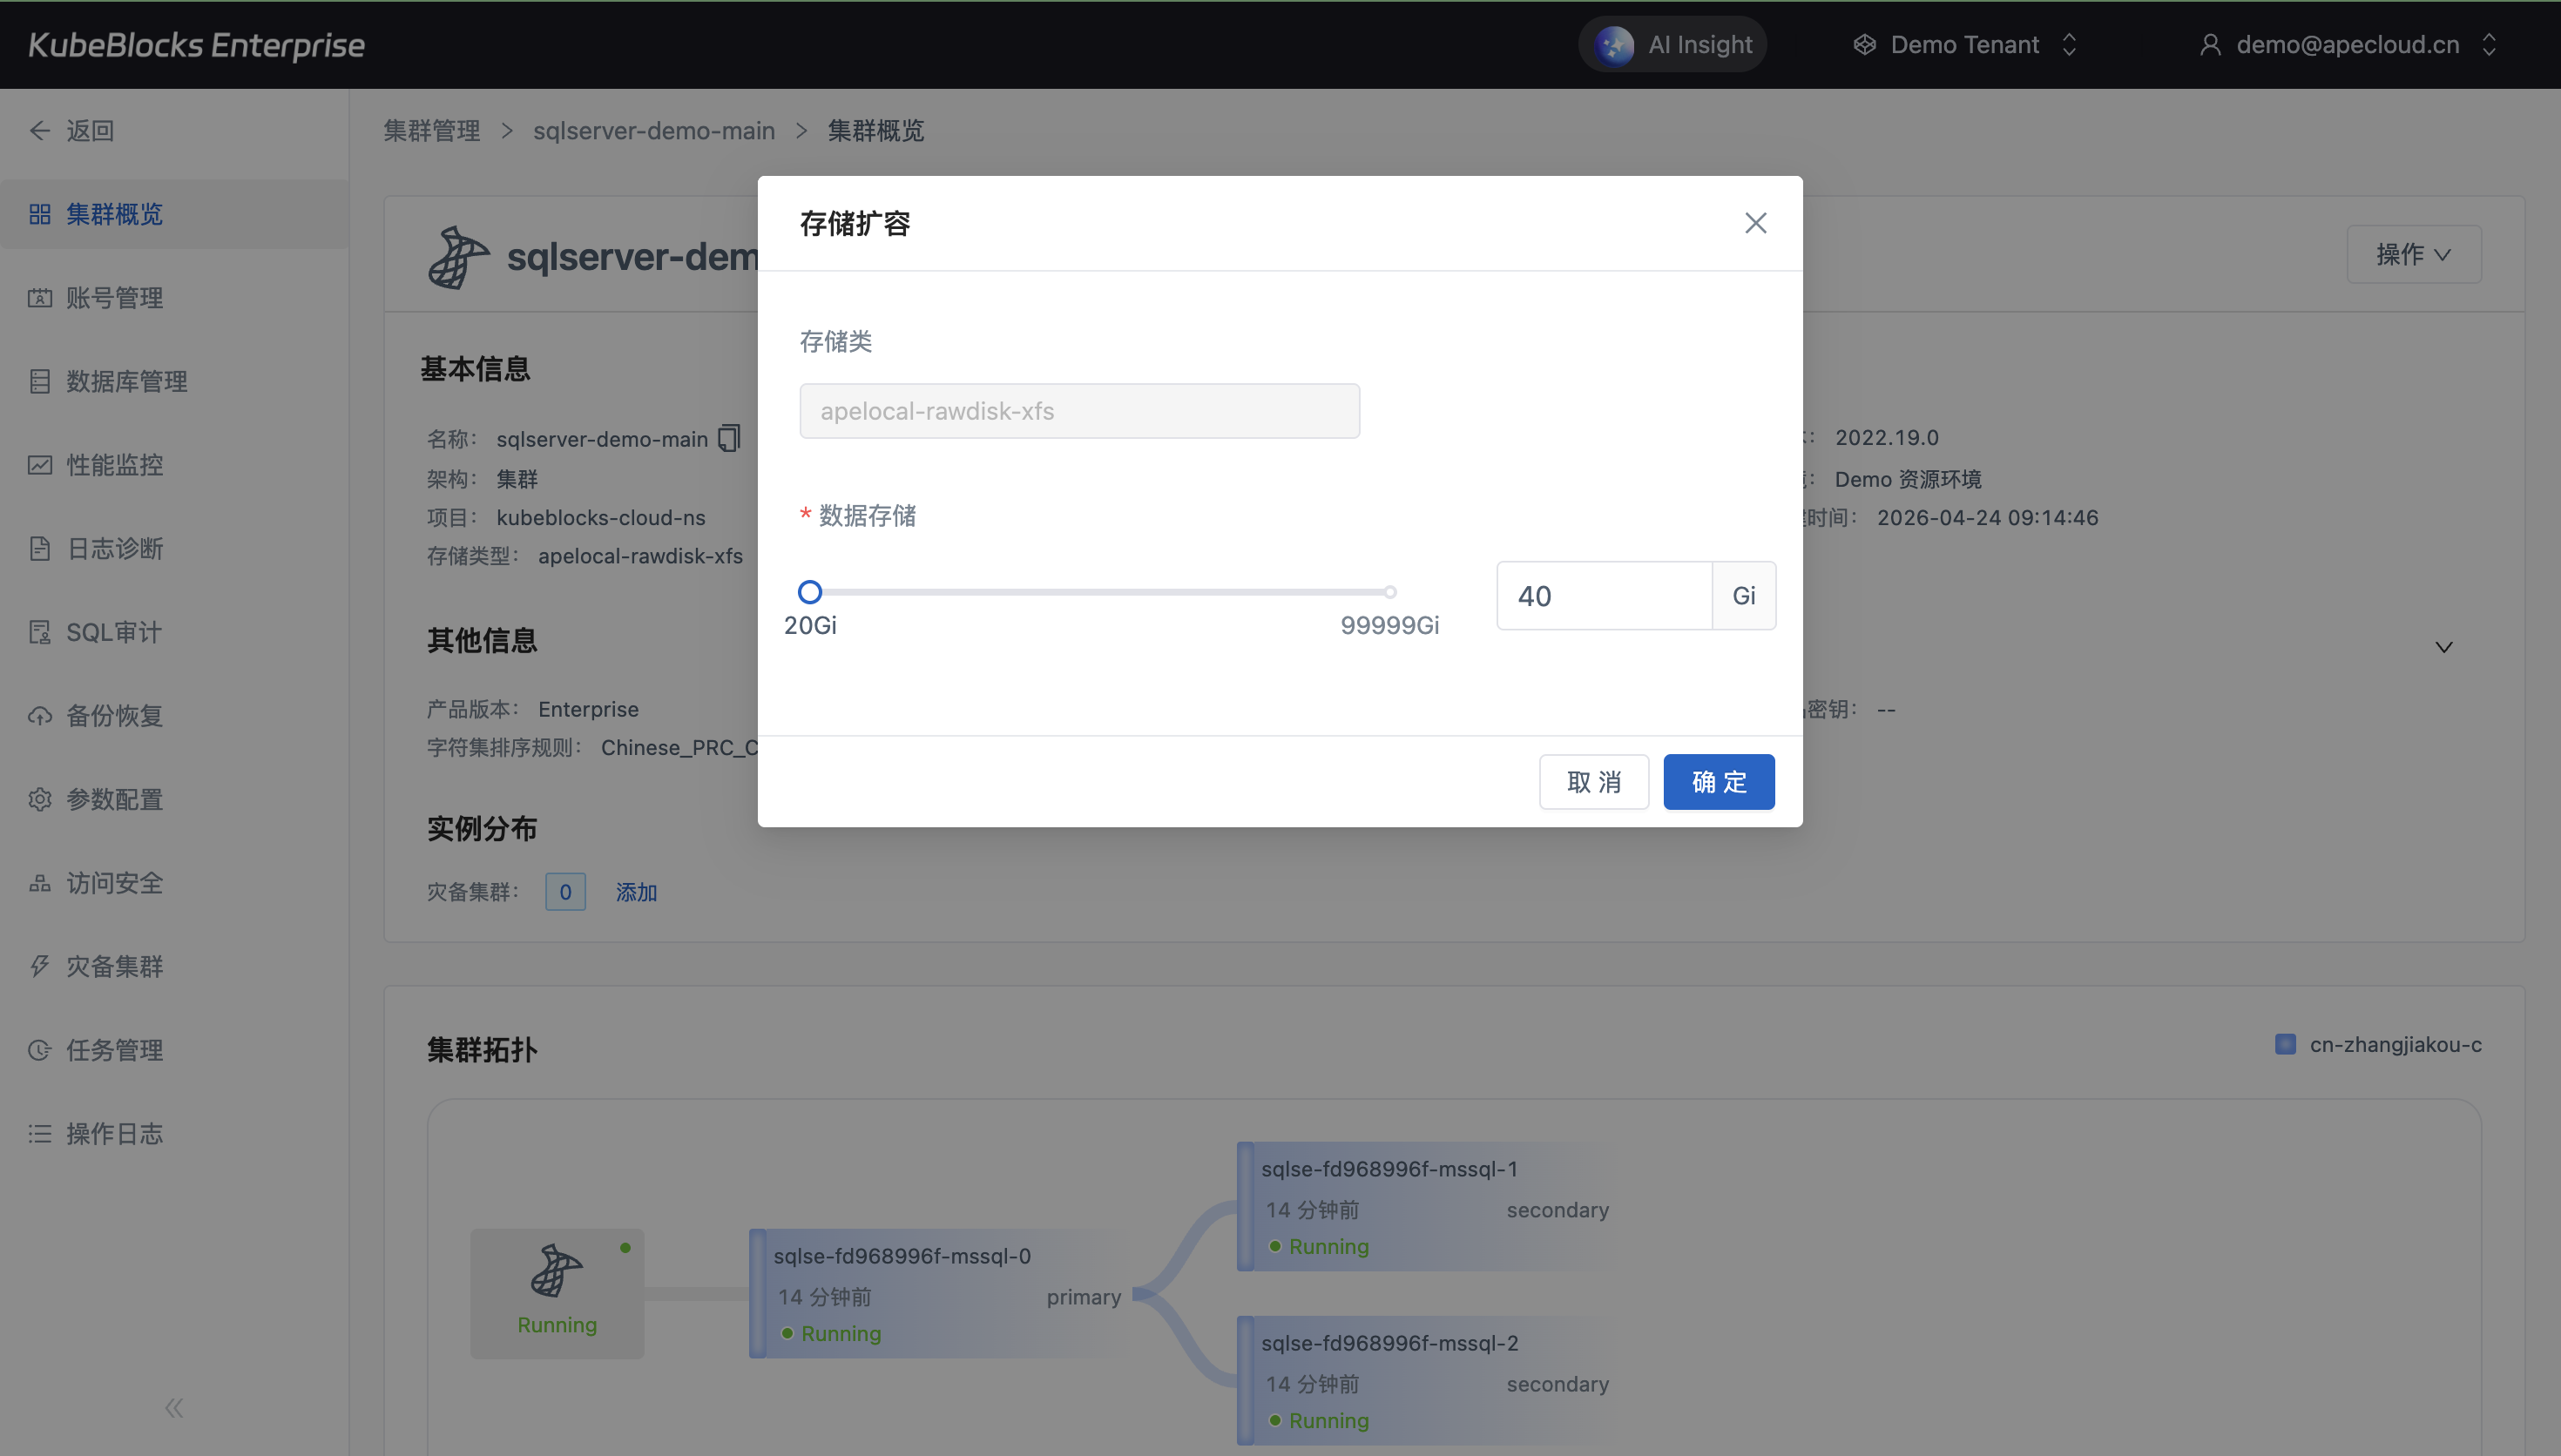2561x1456 pixels.
Task: Open the 任务管理 clock item
Action: tap(114, 1050)
